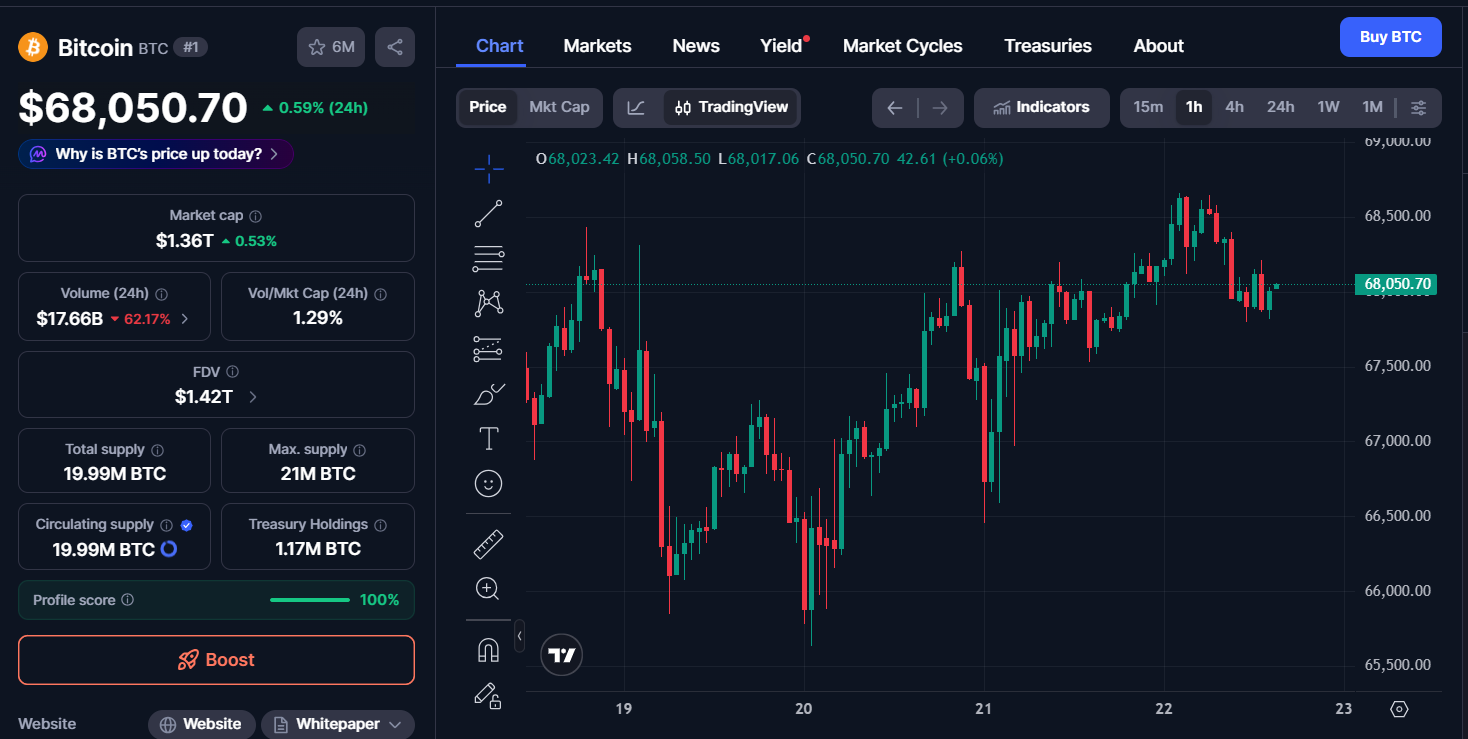Open the Treasuries tab

coord(1048,46)
